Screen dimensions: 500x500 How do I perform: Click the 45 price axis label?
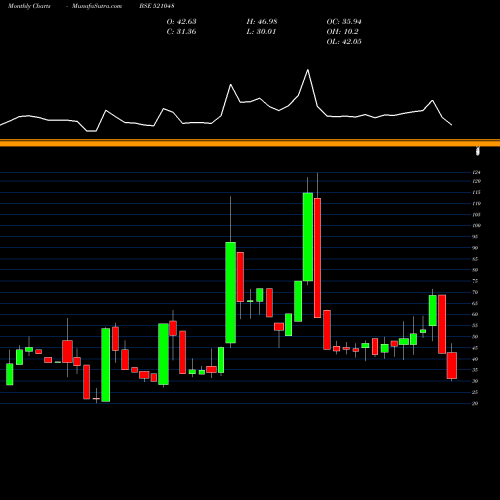pyautogui.click(x=475, y=348)
